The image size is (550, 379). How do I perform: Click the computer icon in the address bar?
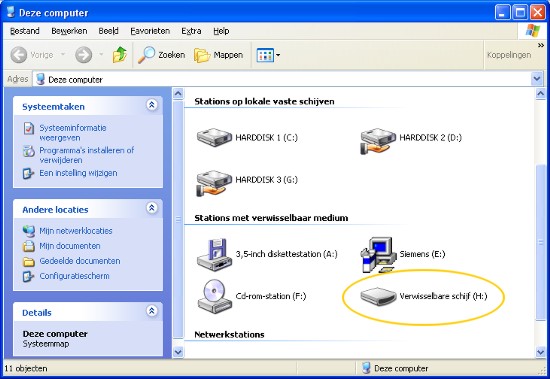41,79
